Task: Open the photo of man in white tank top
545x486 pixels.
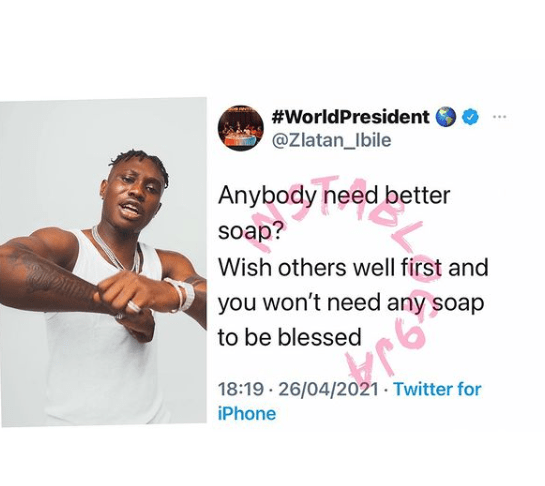Action: (x=104, y=262)
